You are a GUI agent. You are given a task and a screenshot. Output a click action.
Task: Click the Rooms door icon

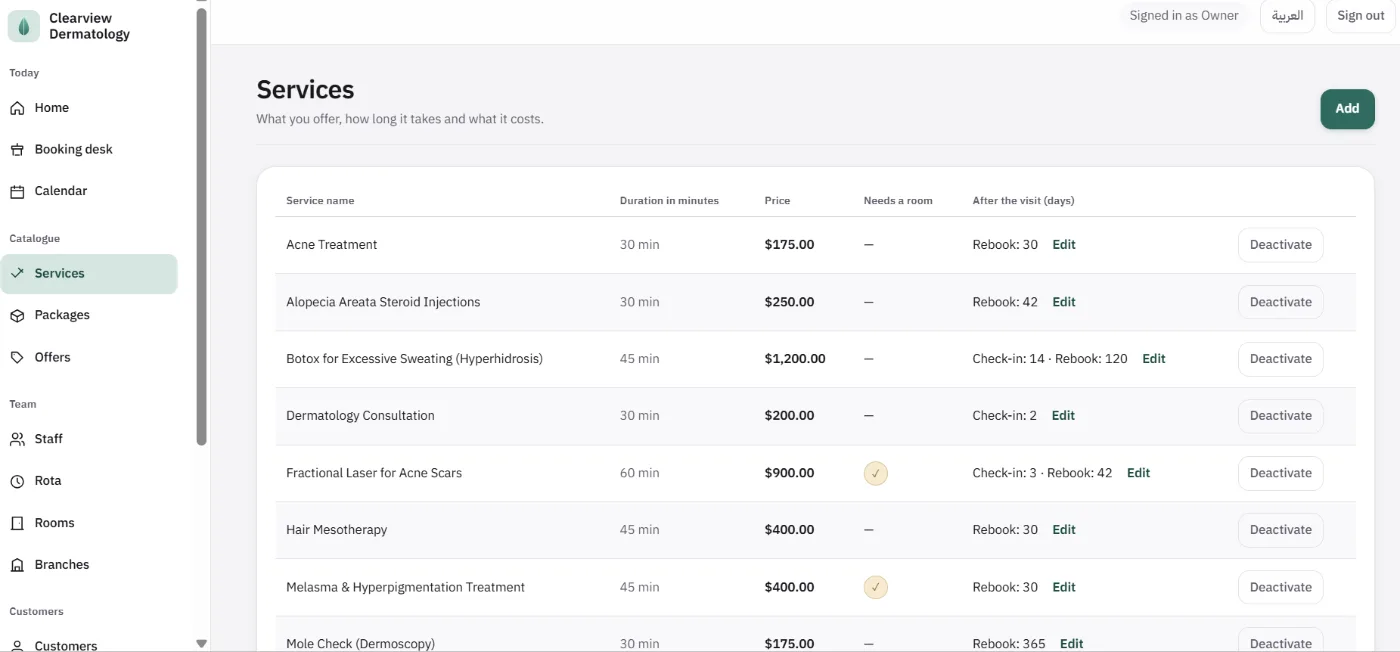(x=17, y=523)
